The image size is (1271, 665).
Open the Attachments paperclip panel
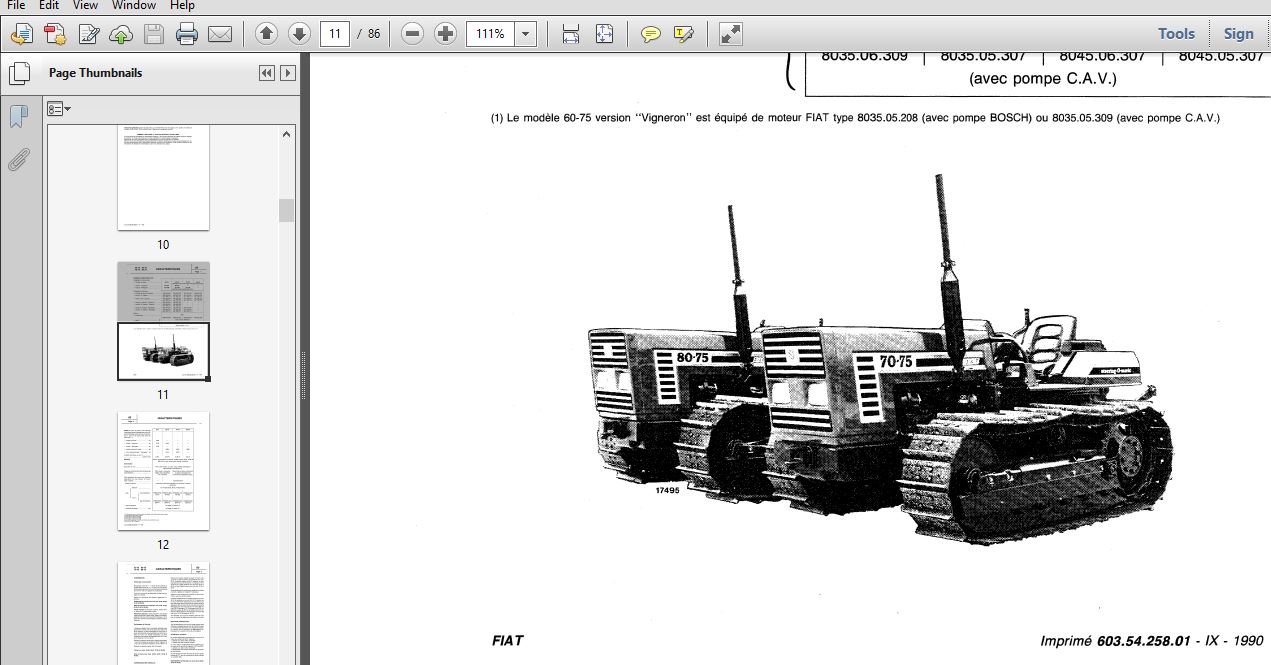pos(18,160)
